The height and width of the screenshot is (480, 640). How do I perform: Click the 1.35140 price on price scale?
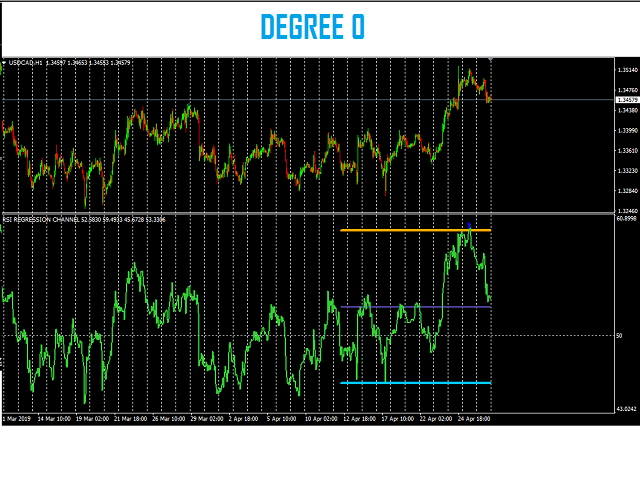[x=627, y=70]
